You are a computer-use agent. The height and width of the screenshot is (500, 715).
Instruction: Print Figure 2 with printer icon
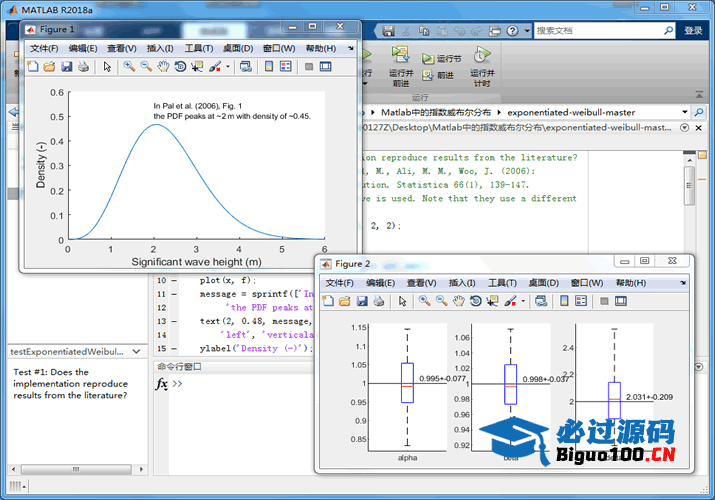click(379, 301)
